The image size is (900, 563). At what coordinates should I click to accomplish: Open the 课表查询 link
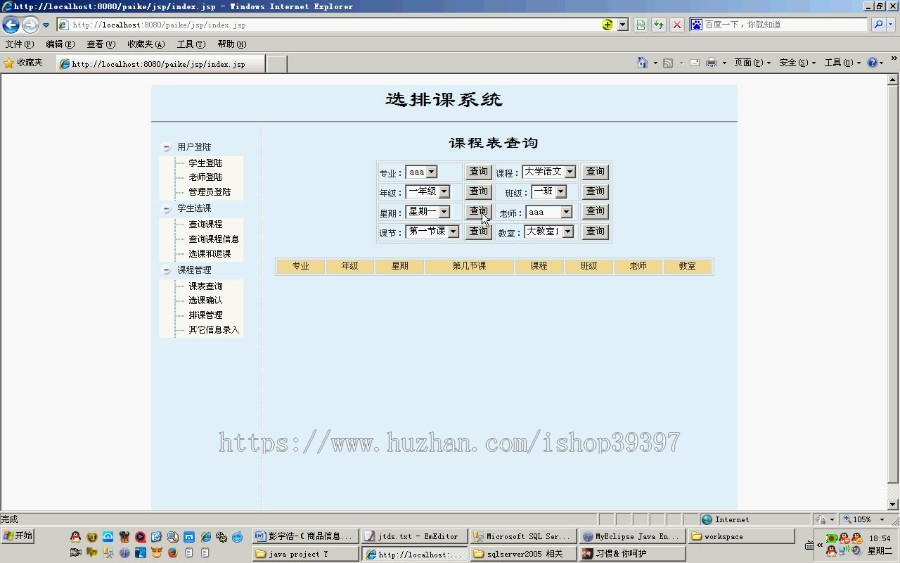(x=205, y=286)
